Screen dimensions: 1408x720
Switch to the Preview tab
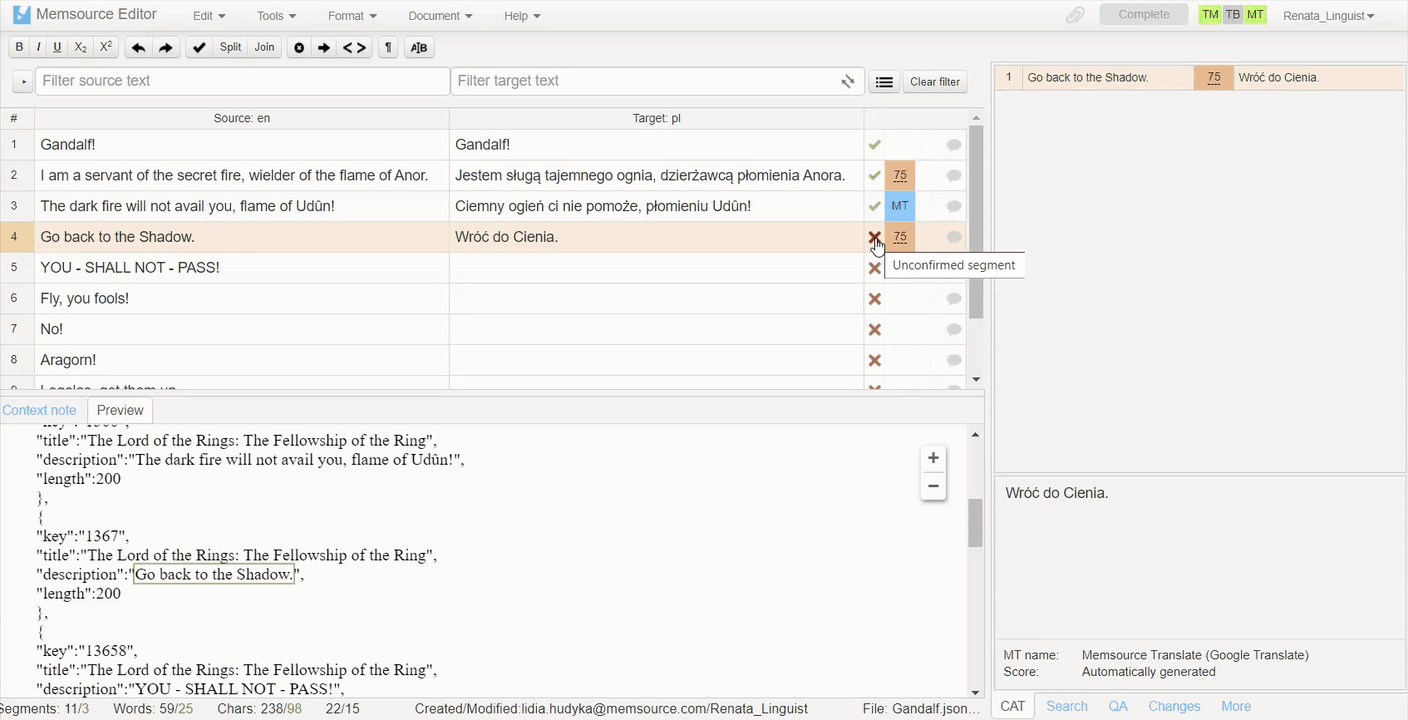120,410
